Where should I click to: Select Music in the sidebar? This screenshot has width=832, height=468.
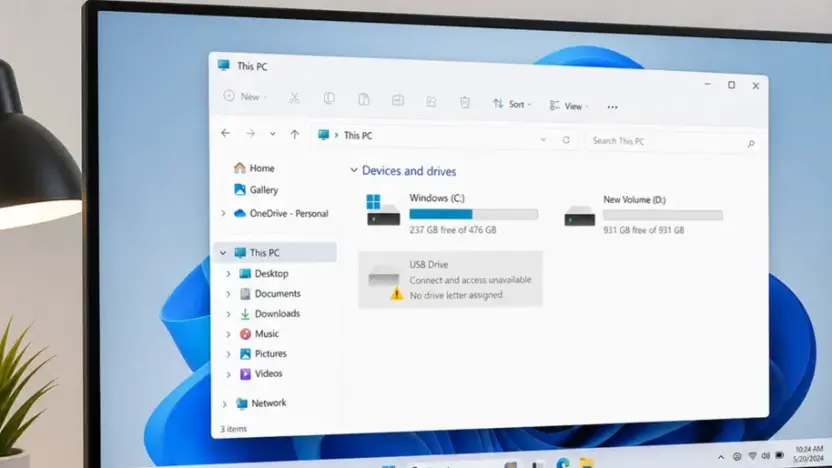259,334
